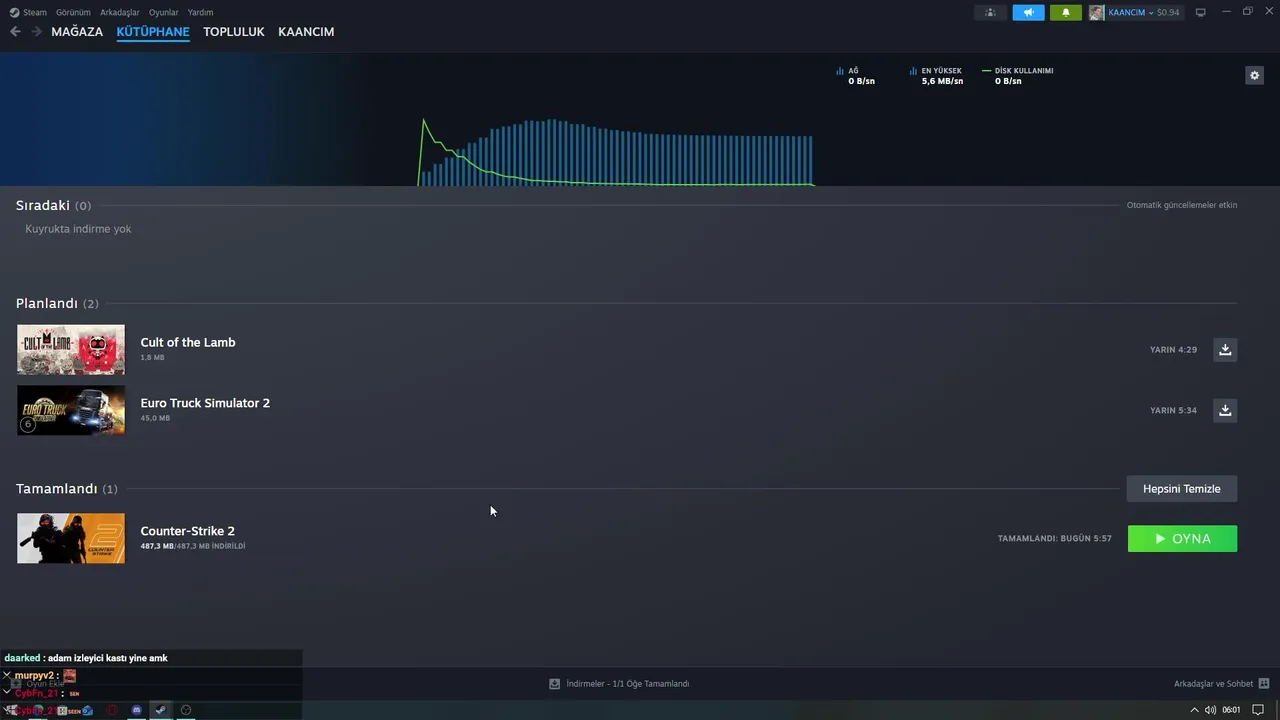Screen dimensions: 1280x720
Task: Open the Steam menu
Action: point(28,12)
